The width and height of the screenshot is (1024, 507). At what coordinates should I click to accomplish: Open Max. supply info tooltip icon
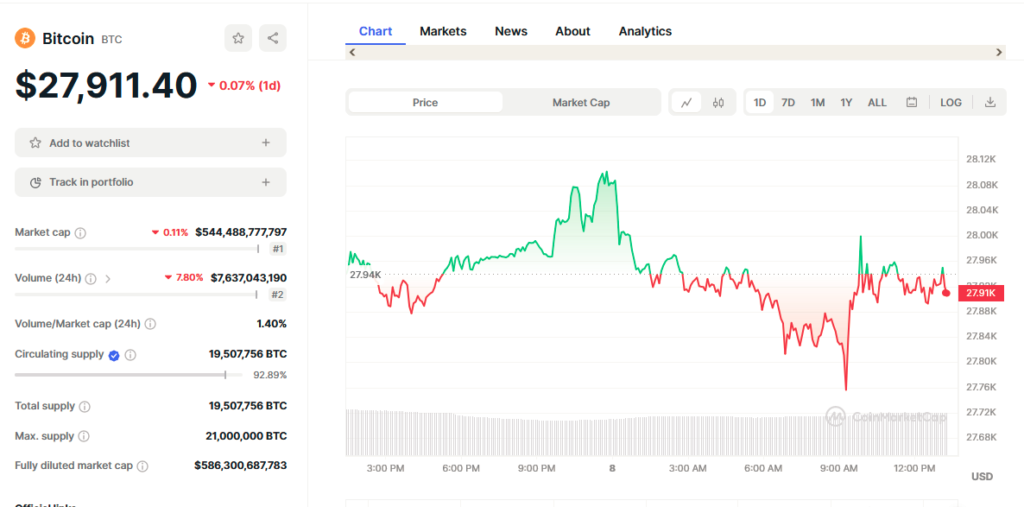(84, 436)
